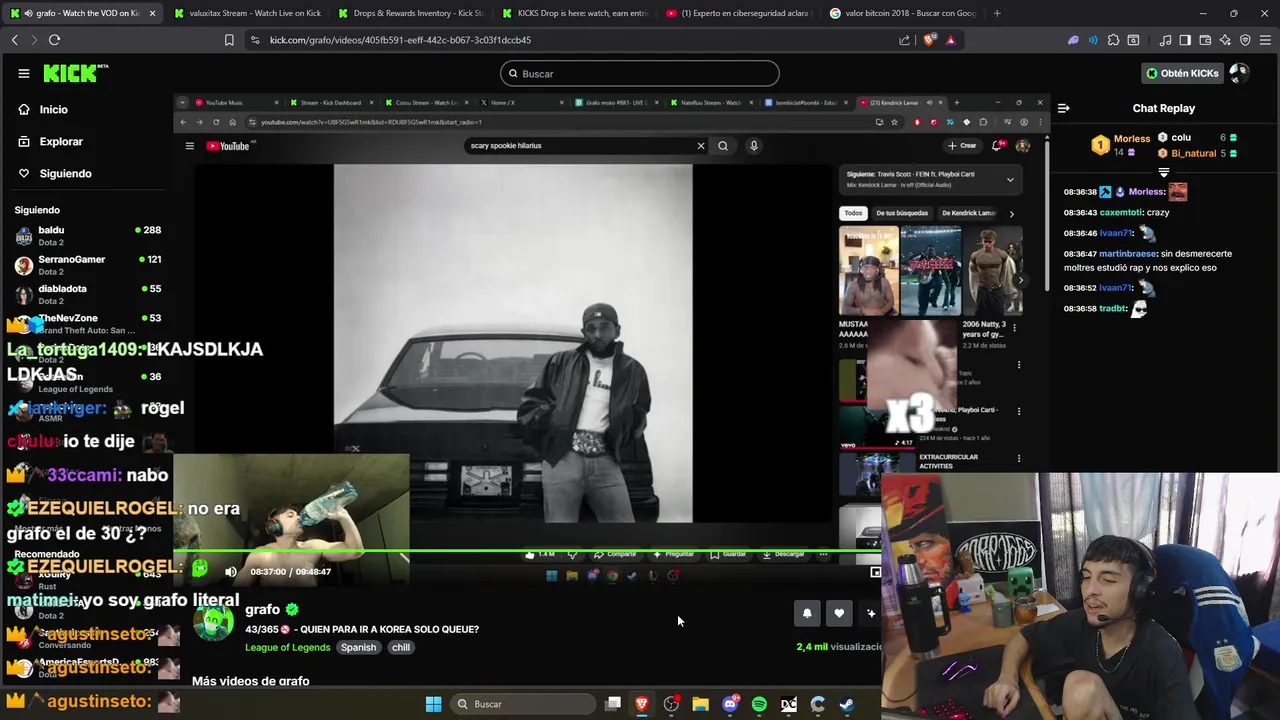Enter mini player mode on video
The height and width of the screenshot is (720, 1280).
pyautogui.click(x=875, y=572)
